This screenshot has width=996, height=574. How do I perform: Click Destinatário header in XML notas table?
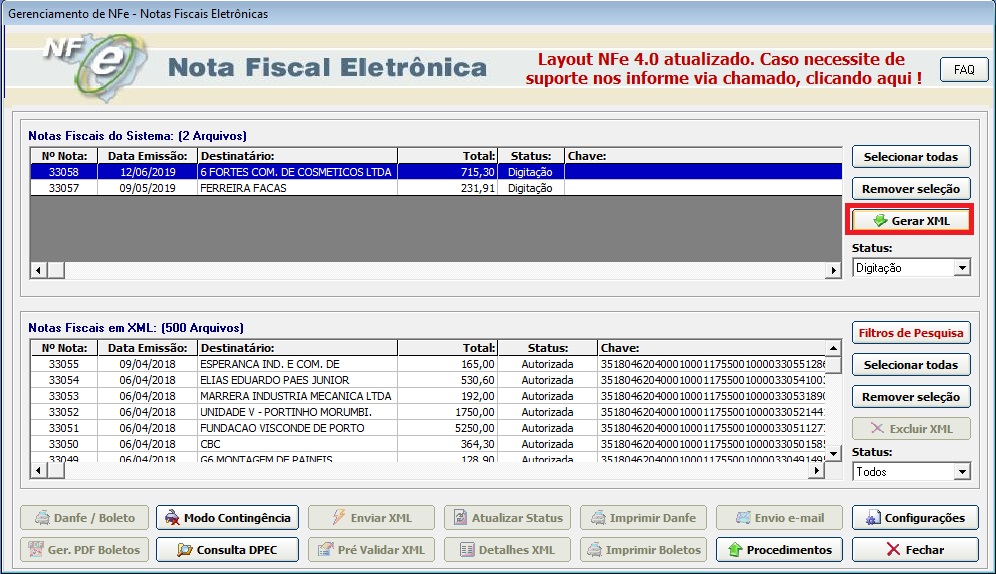point(297,348)
